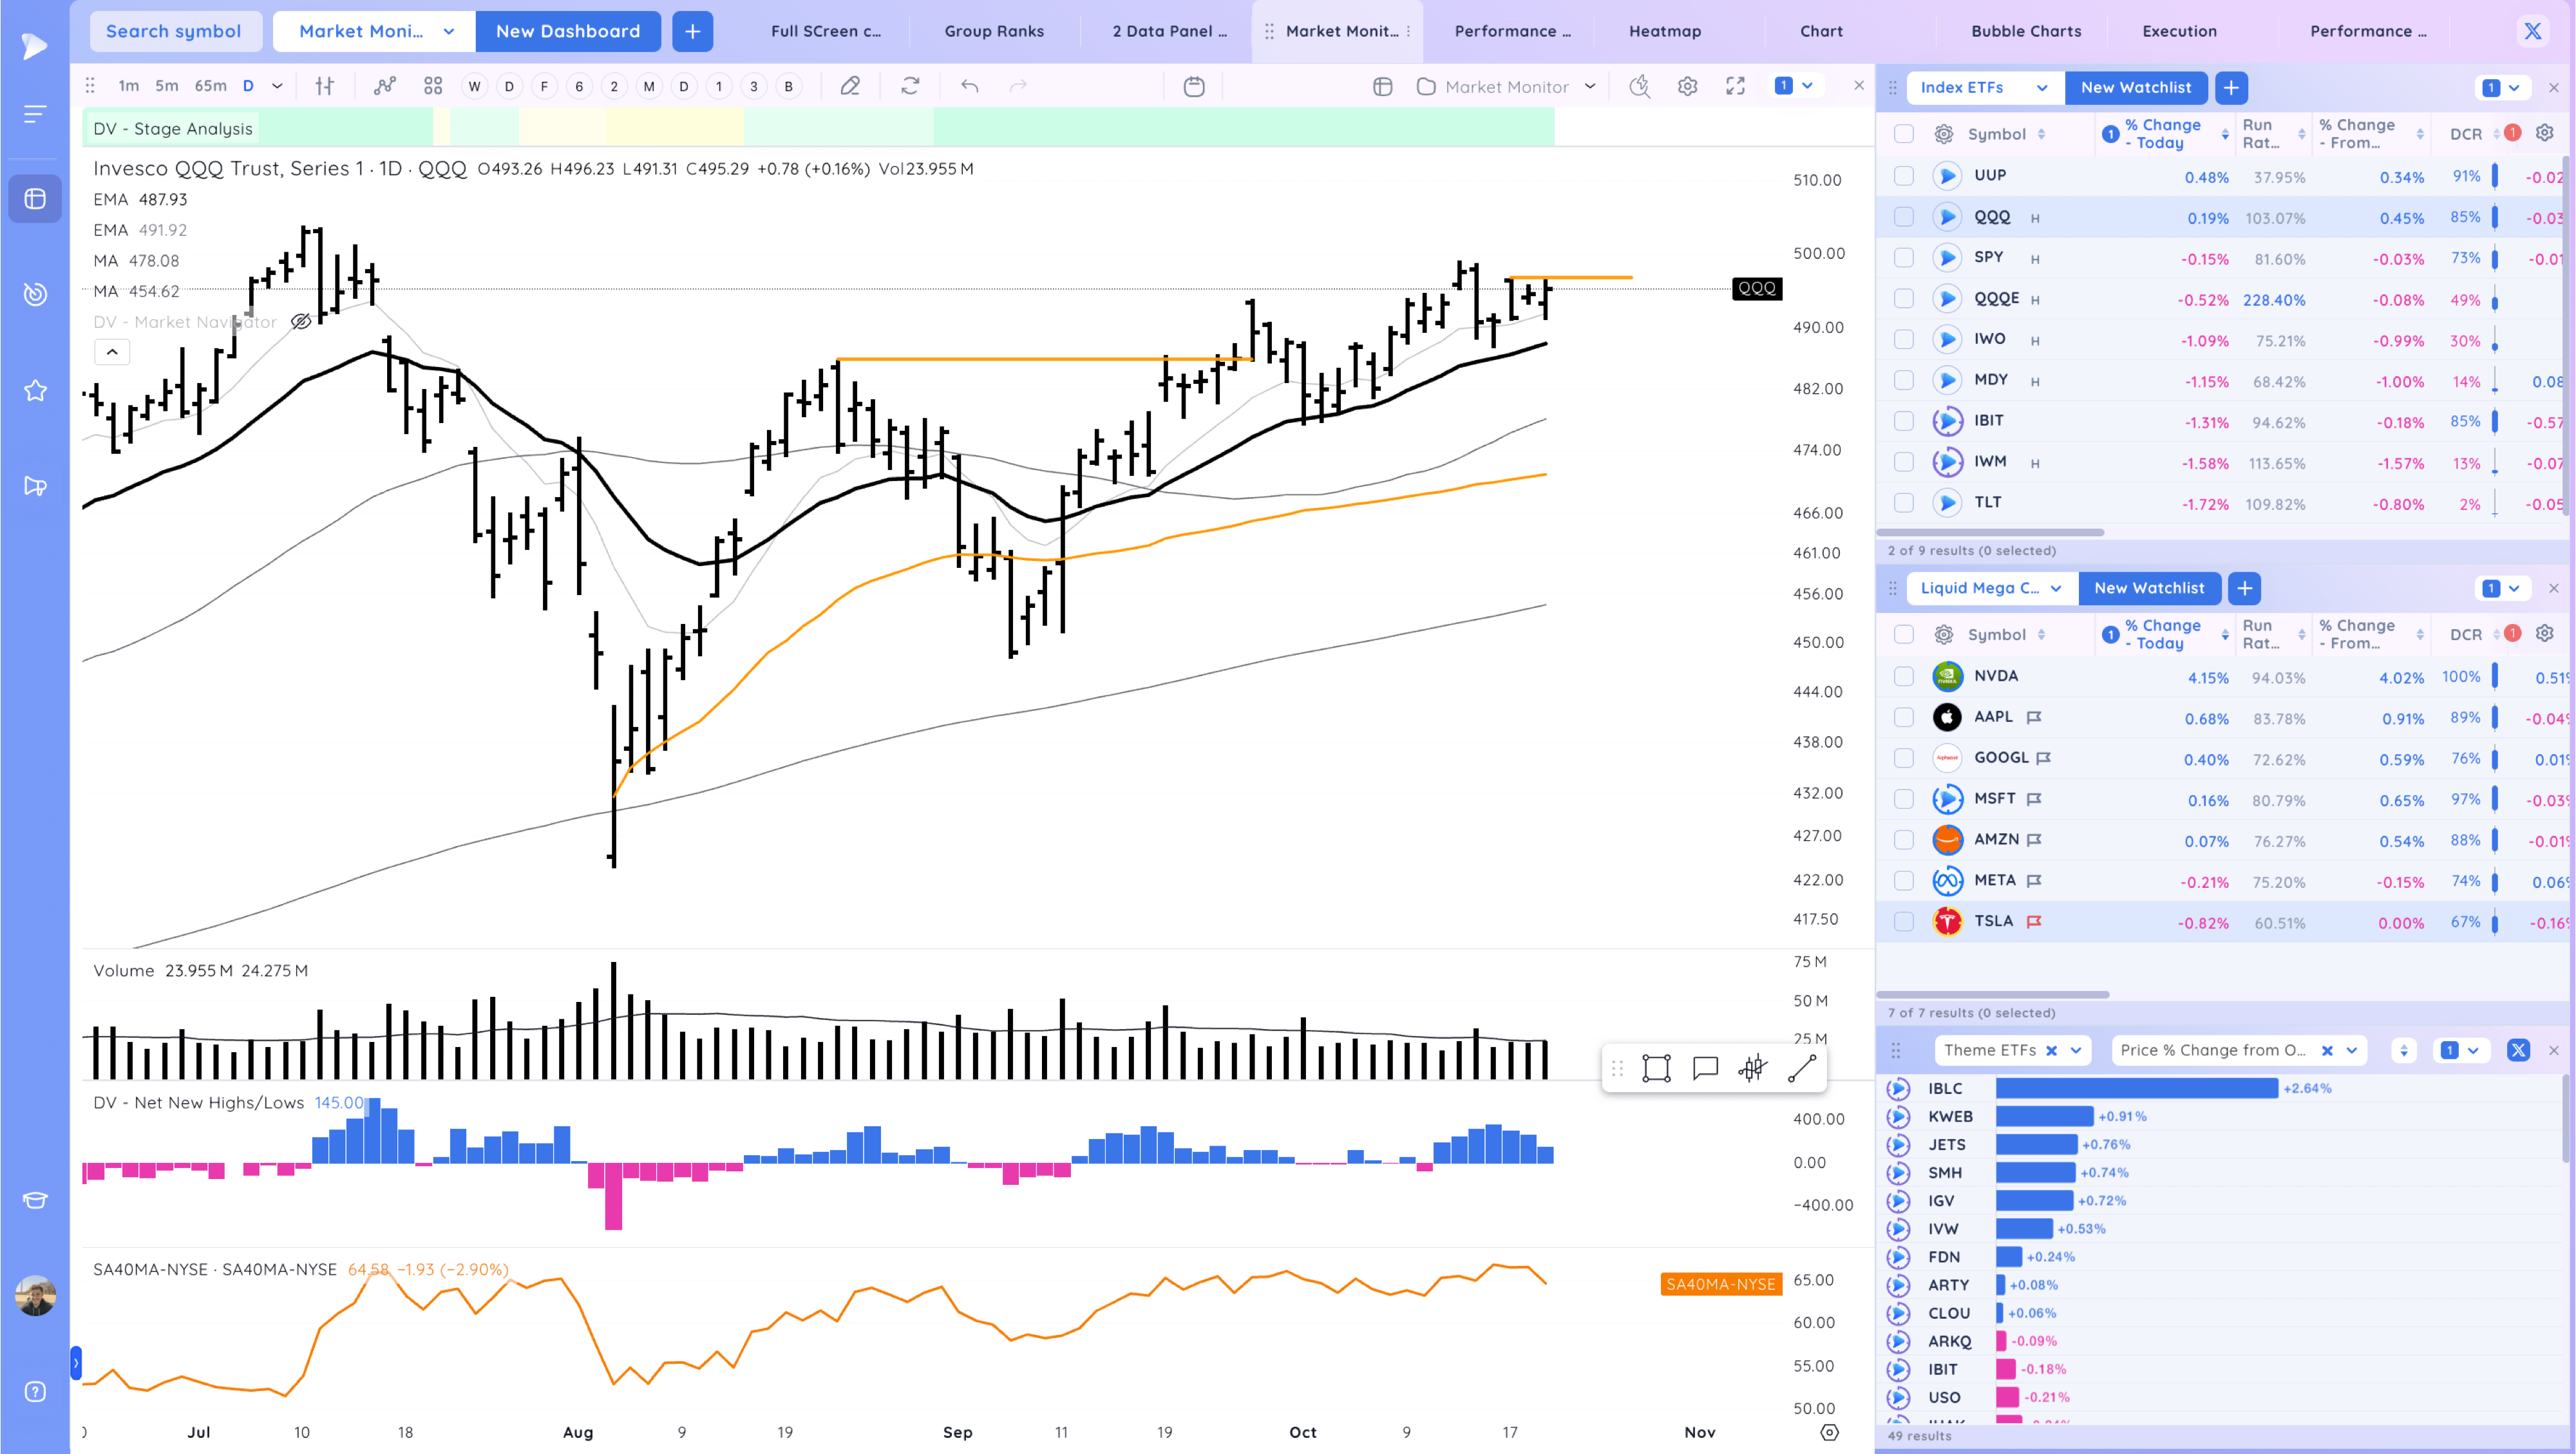Check the NVDA row checkbox
The width and height of the screenshot is (2576, 1454).
pyautogui.click(x=1903, y=677)
